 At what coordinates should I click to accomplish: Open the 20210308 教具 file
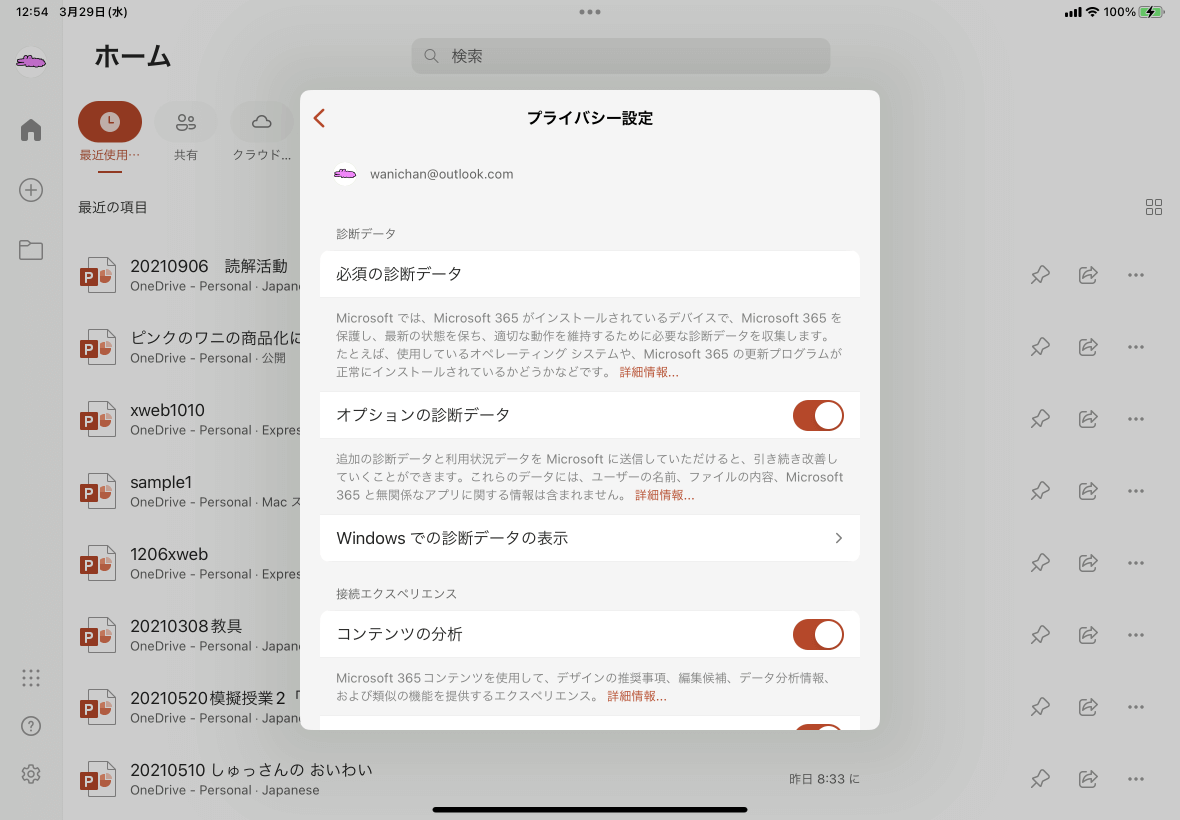186,626
